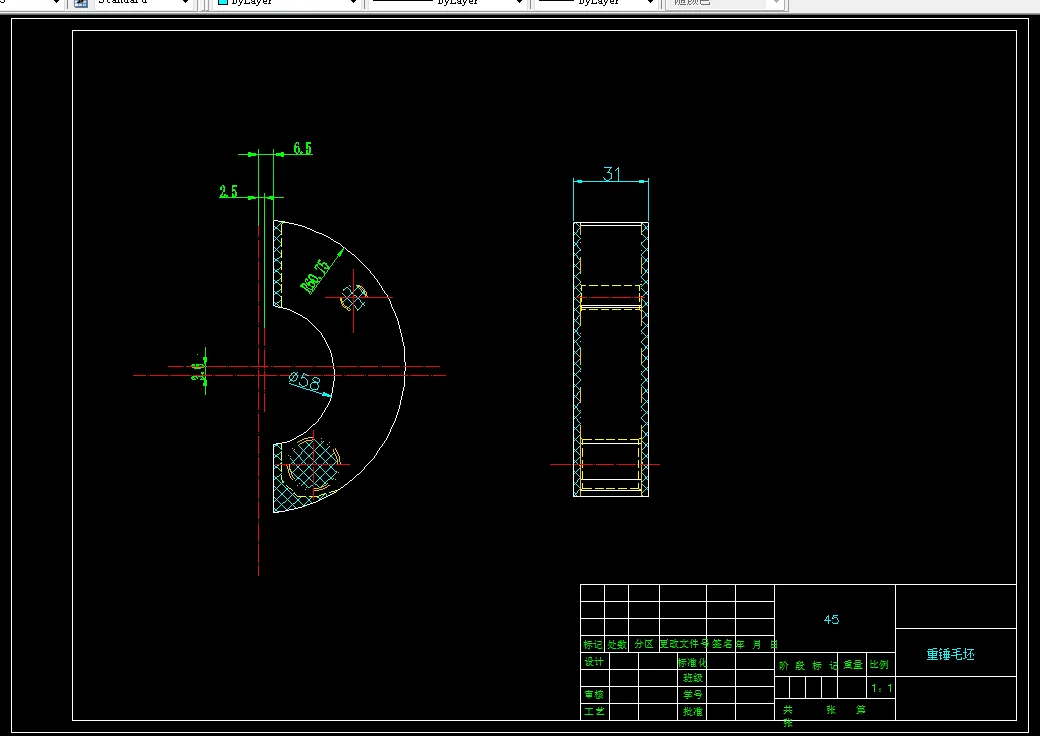Image resolution: width=1040 pixels, height=736 pixels.
Task: Select the small hatched hole in the upper half-ring
Action: pyautogui.click(x=353, y=298)
